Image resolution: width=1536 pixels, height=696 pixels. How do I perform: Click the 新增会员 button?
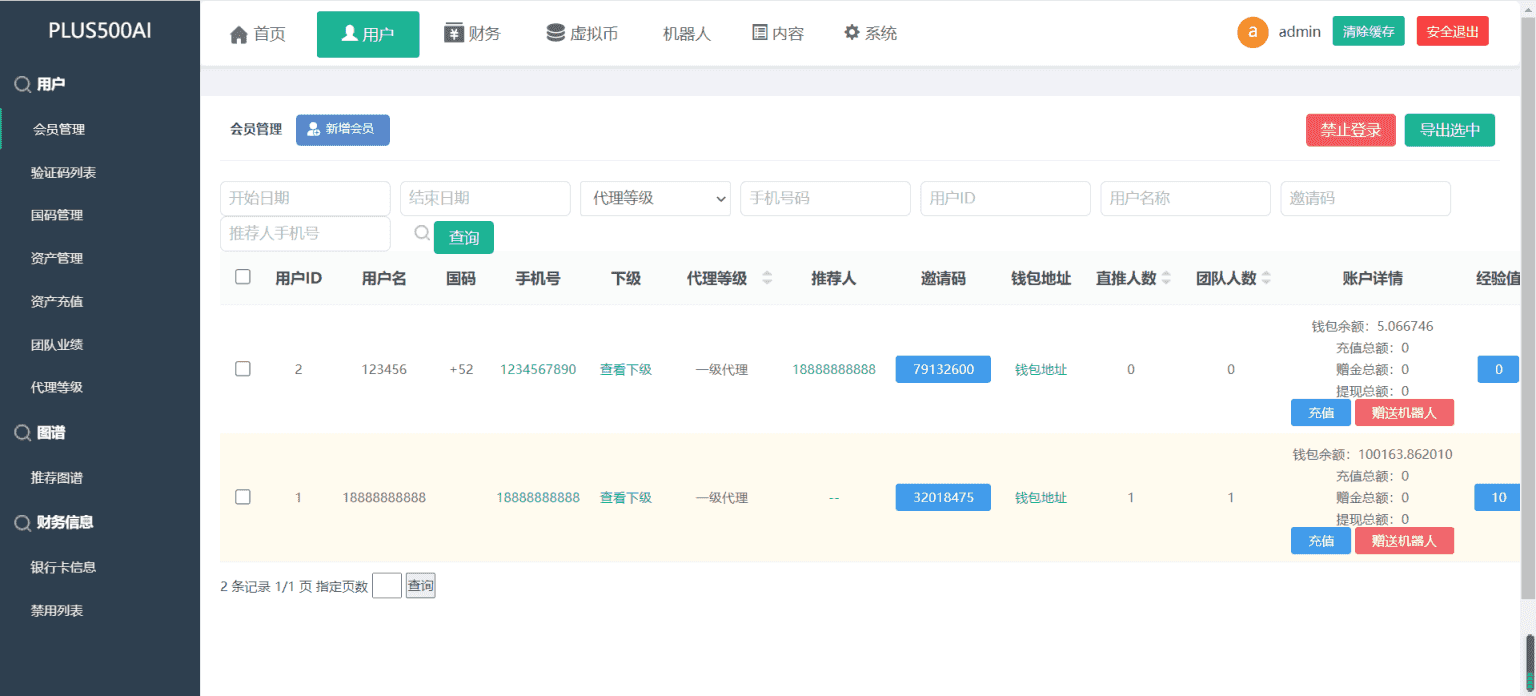[x=343, y=130]
